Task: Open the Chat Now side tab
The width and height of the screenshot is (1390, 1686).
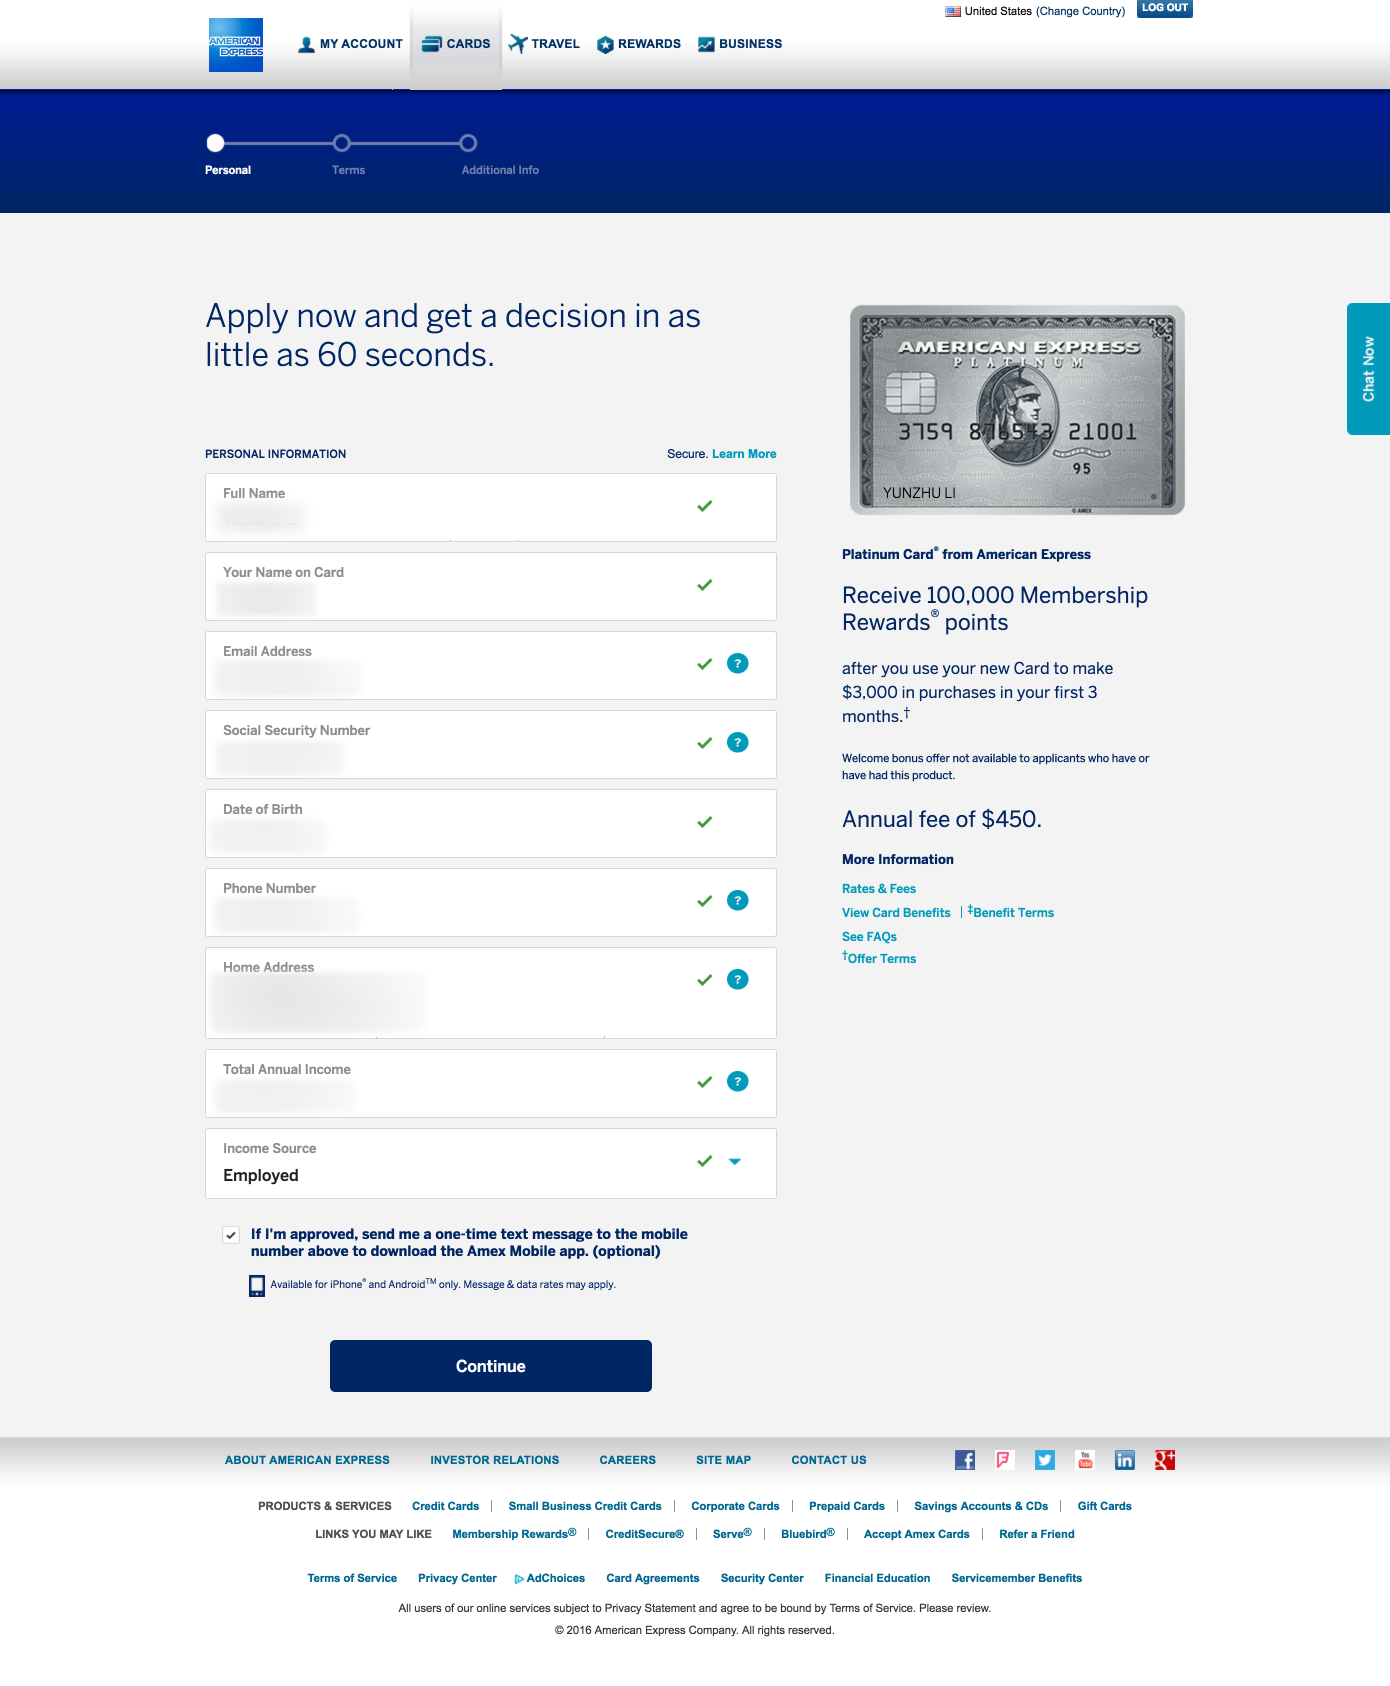Action: (1368, 369)
